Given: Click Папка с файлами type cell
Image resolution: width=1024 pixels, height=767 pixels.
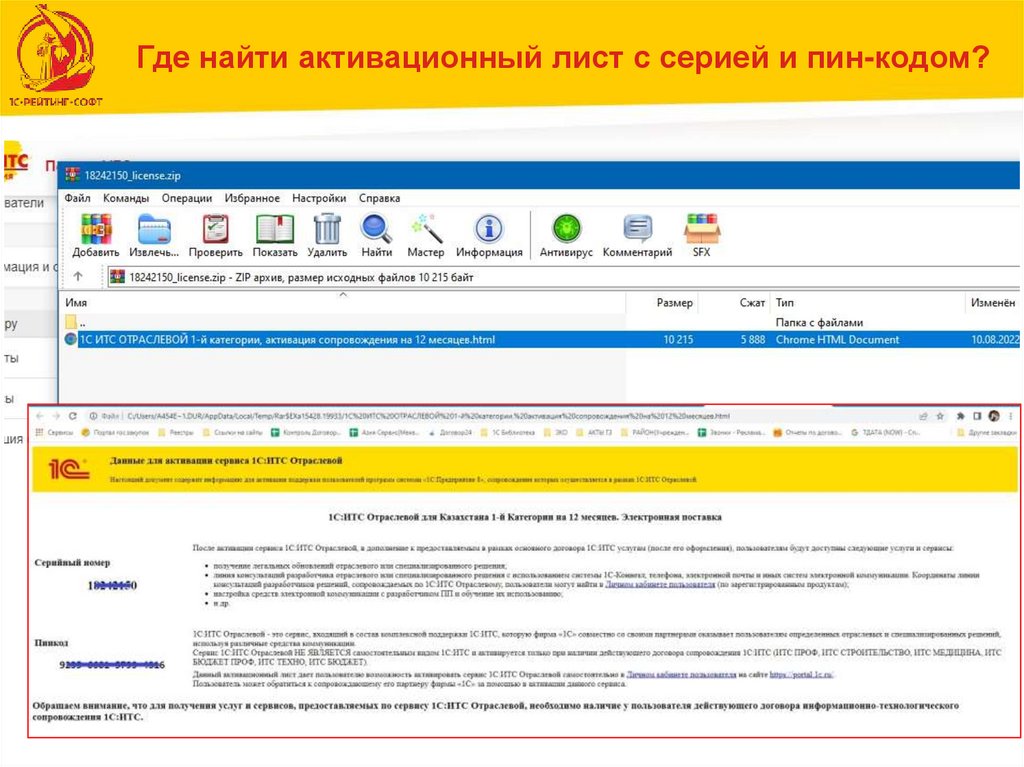Looking at the screenshot, I should pos(819,322).
